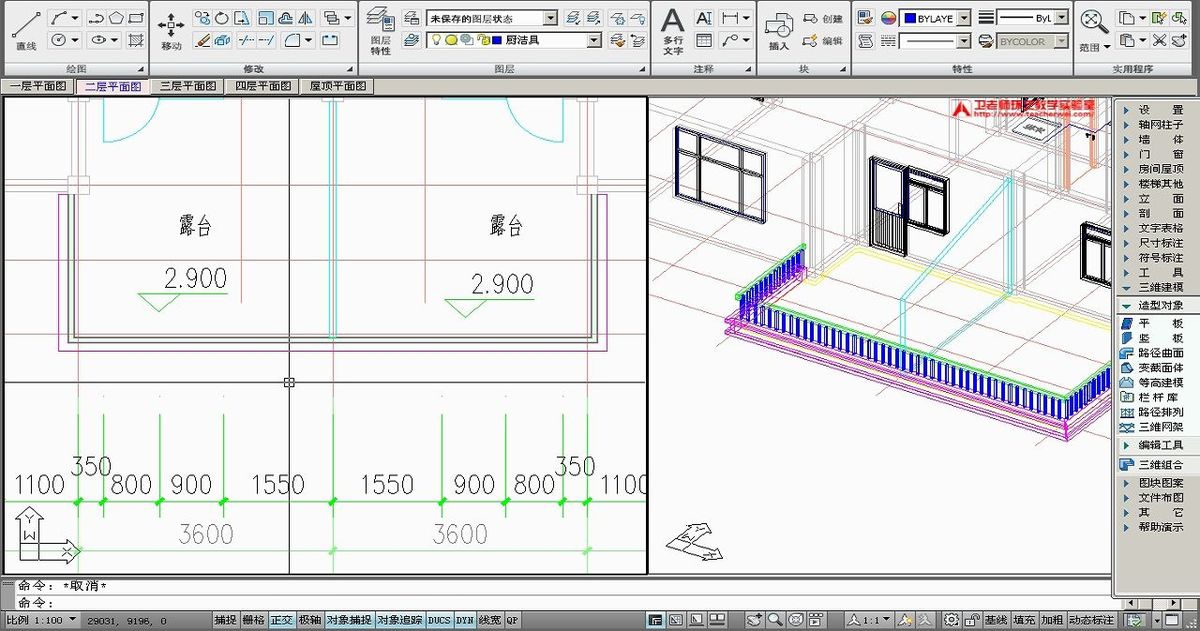Open the BYLAYE color dropdown
This screenshot has width=1200, height=631.
(x=963, y=17)
